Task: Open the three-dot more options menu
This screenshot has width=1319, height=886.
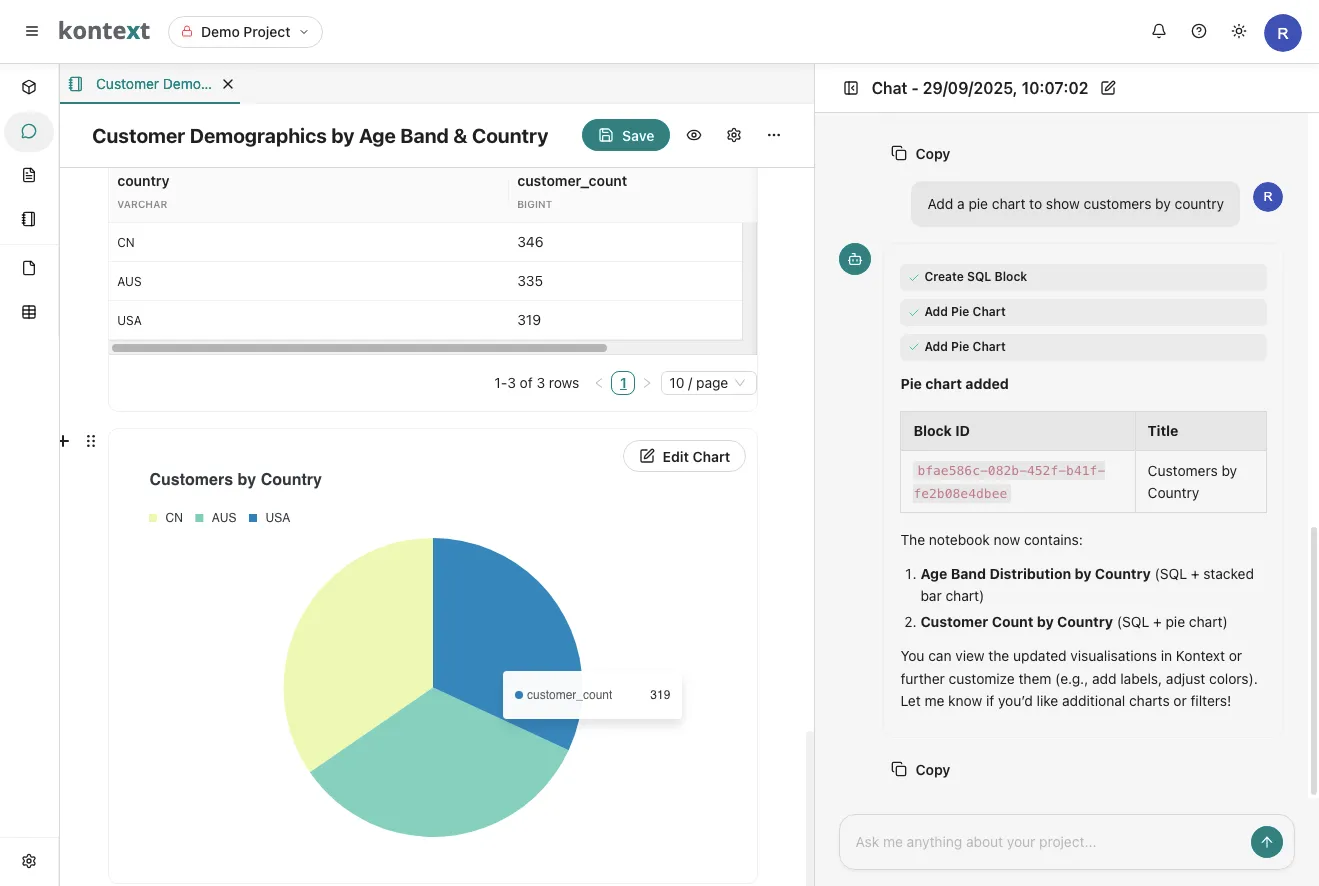Action: [x=774, y=135]
